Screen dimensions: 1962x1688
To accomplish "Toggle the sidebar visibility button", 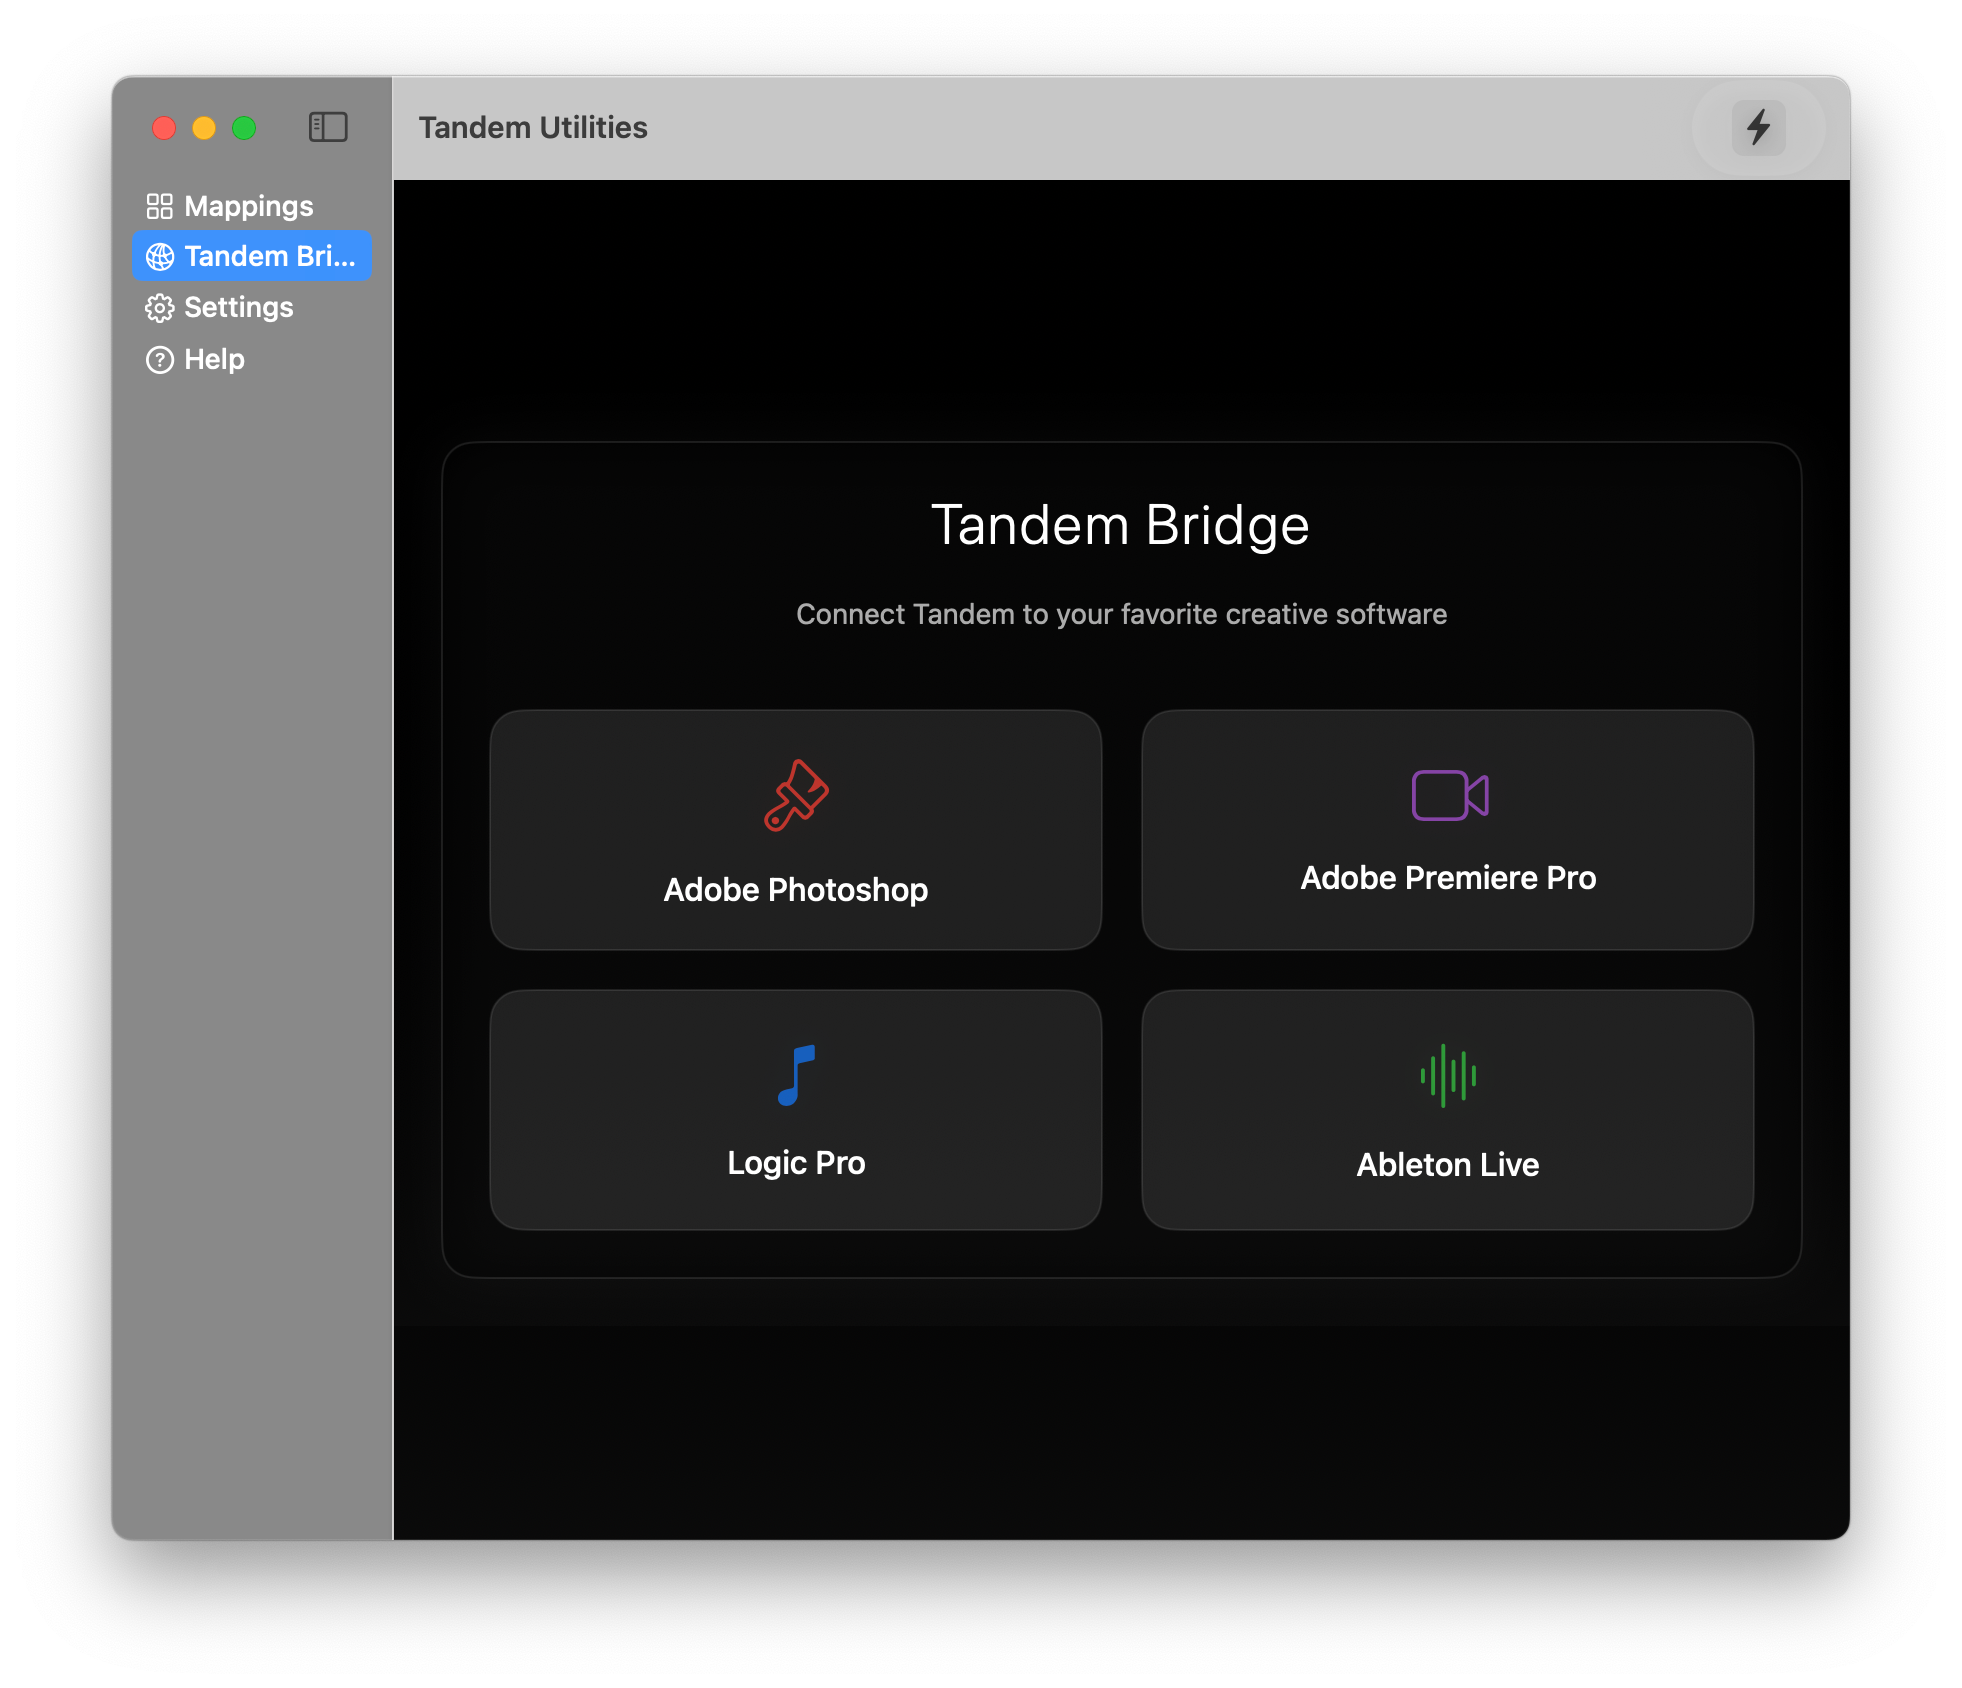I will pos(328,127).
